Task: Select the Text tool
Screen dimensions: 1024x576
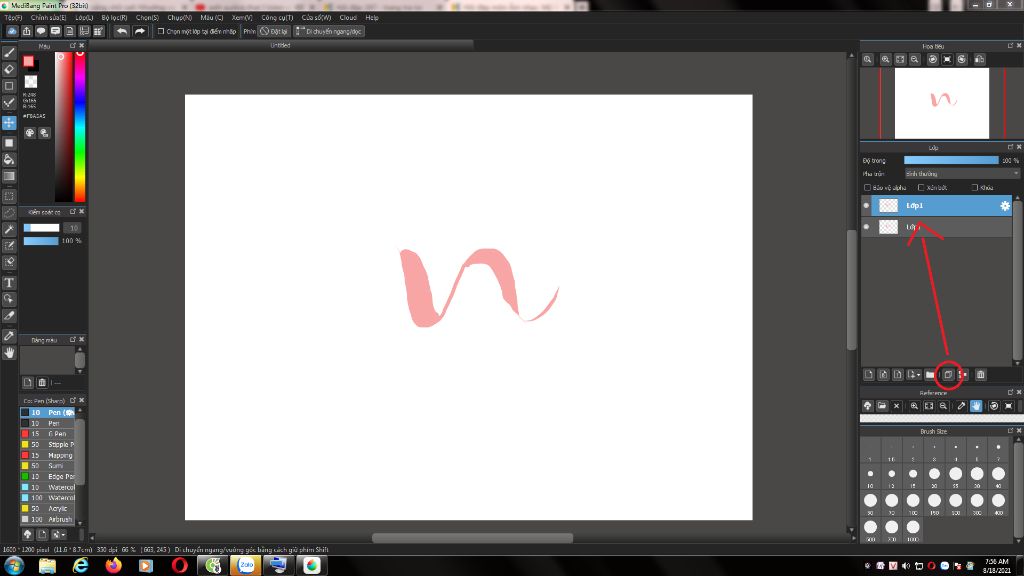Action: [x=9, y=283]
